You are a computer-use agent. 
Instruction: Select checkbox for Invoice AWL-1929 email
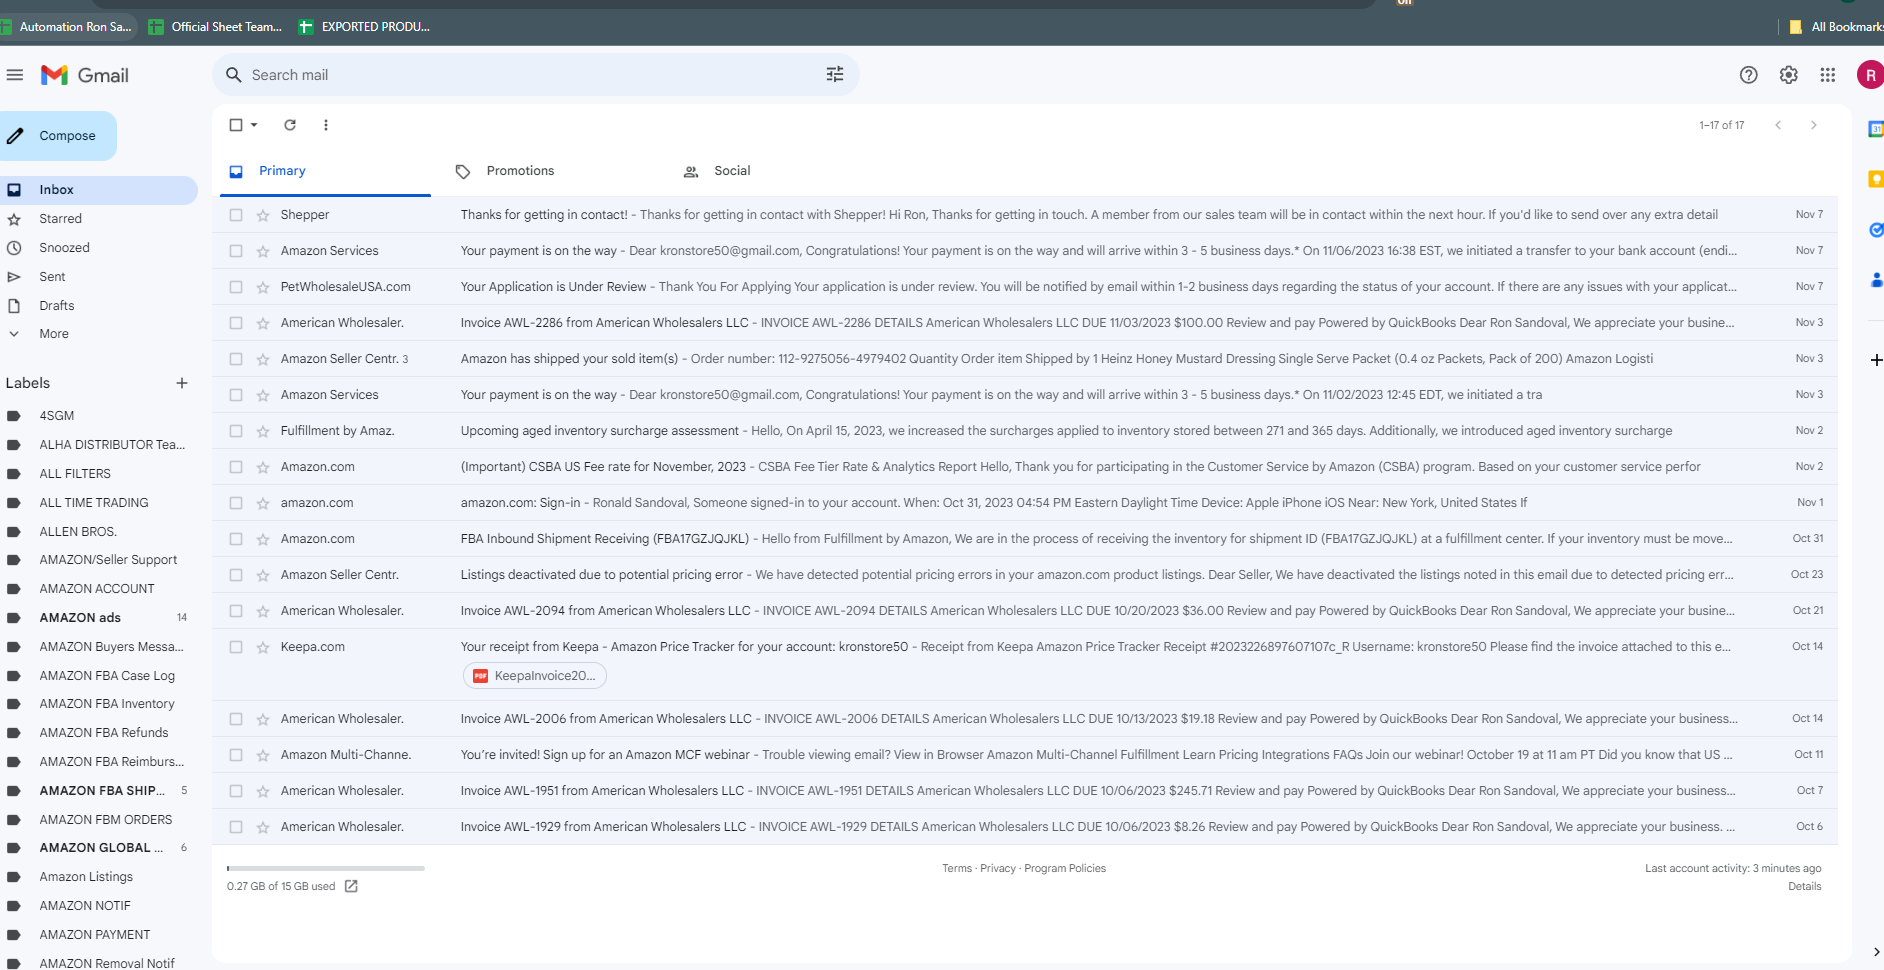[236, 827]
